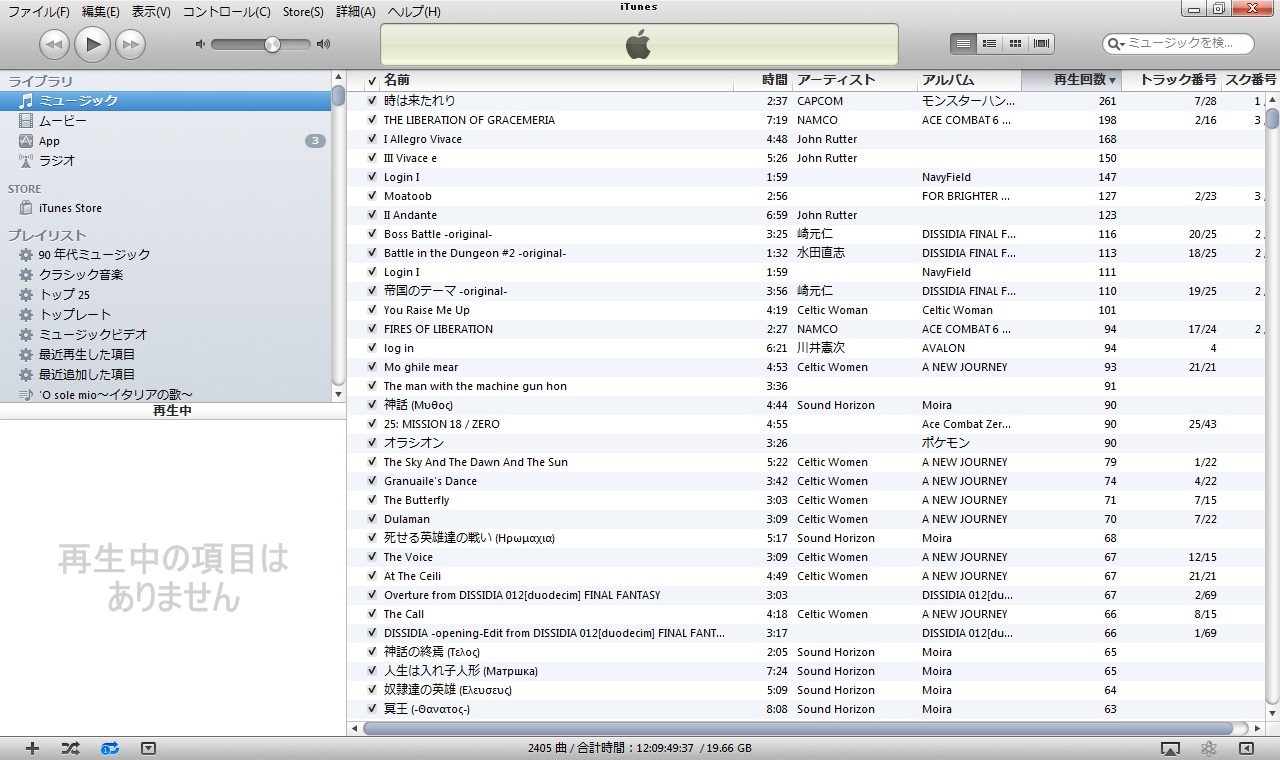
Task: Sort by アーティスト column header
Action: [x=855, y=80]
